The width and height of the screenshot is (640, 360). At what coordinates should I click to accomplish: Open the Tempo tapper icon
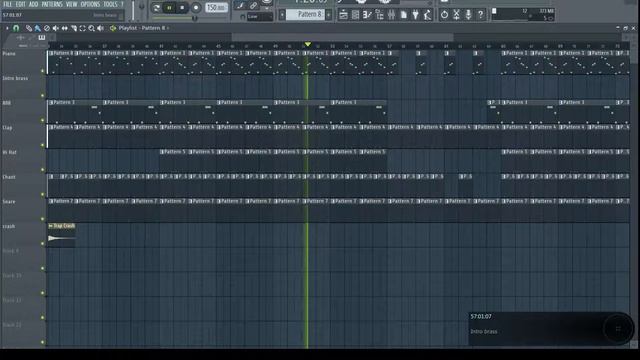click(x=427, y=15)
